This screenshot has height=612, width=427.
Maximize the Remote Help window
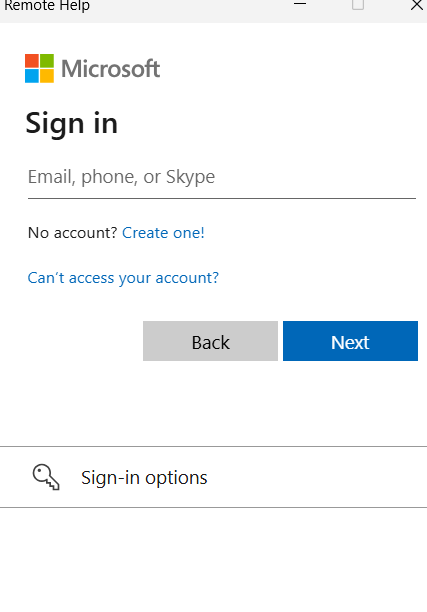tap(358, 4)
